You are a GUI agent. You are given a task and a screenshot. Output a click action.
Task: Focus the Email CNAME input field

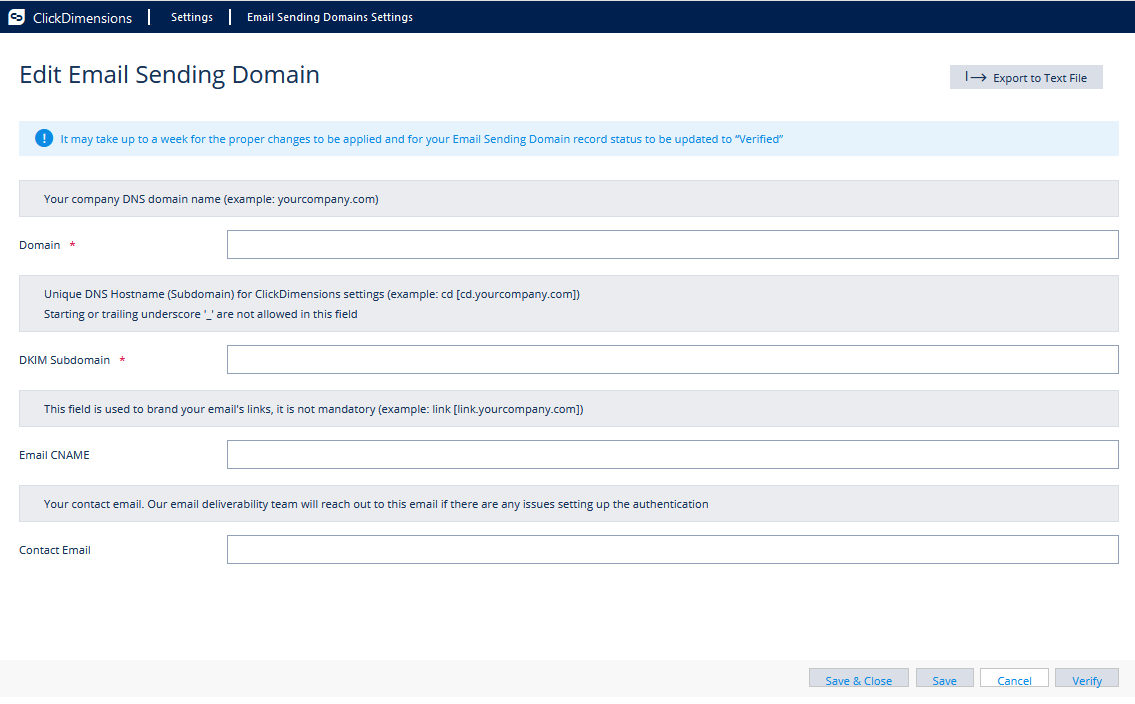(672, 454)
